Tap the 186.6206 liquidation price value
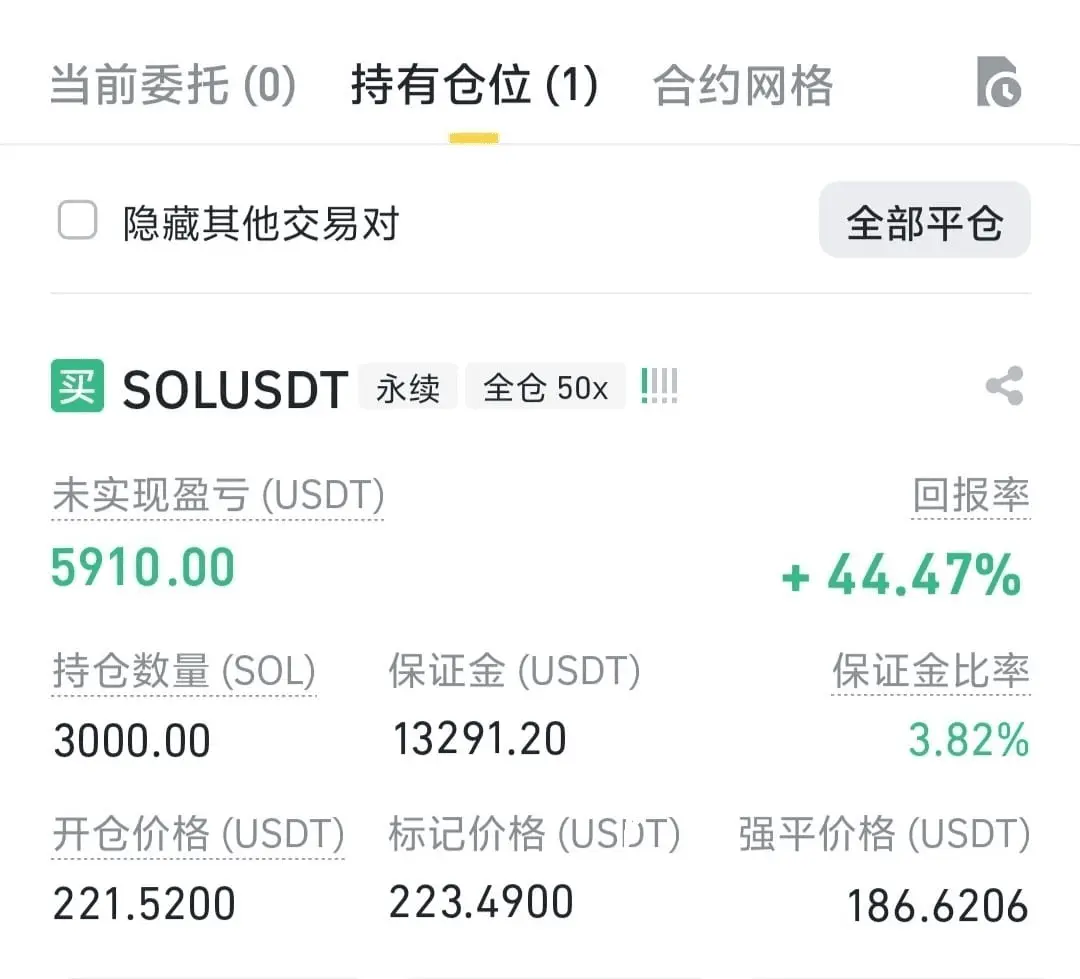The height and width of the screenshot is (979, 1080). 937,905
